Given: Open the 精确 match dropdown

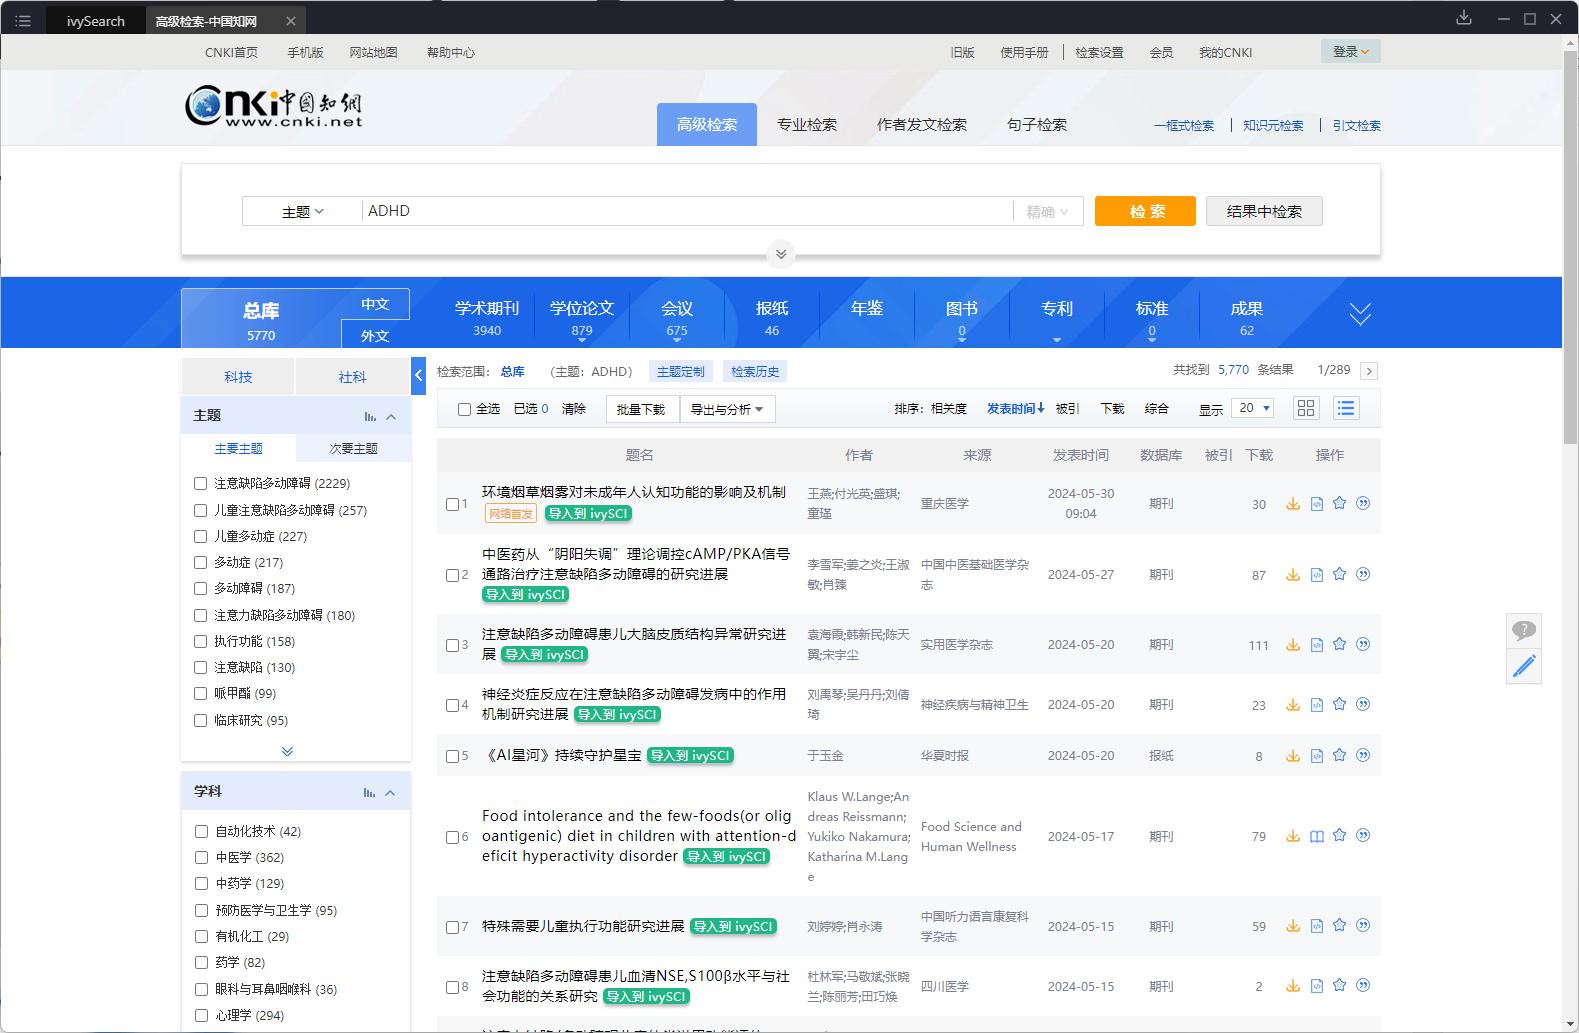Looking at the screenshot, I should click(1047, 212).
